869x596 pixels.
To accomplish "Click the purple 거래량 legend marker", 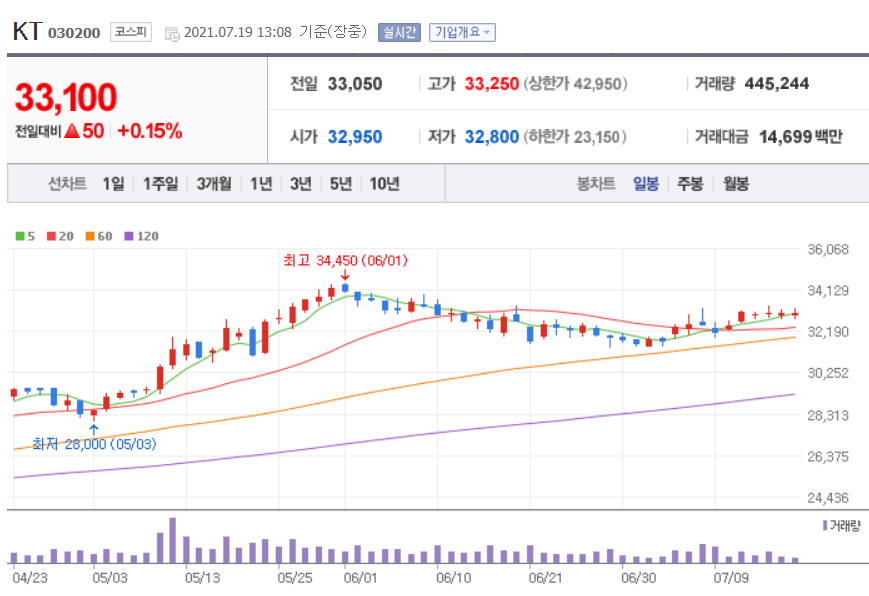I will click(x=825, y=525).
